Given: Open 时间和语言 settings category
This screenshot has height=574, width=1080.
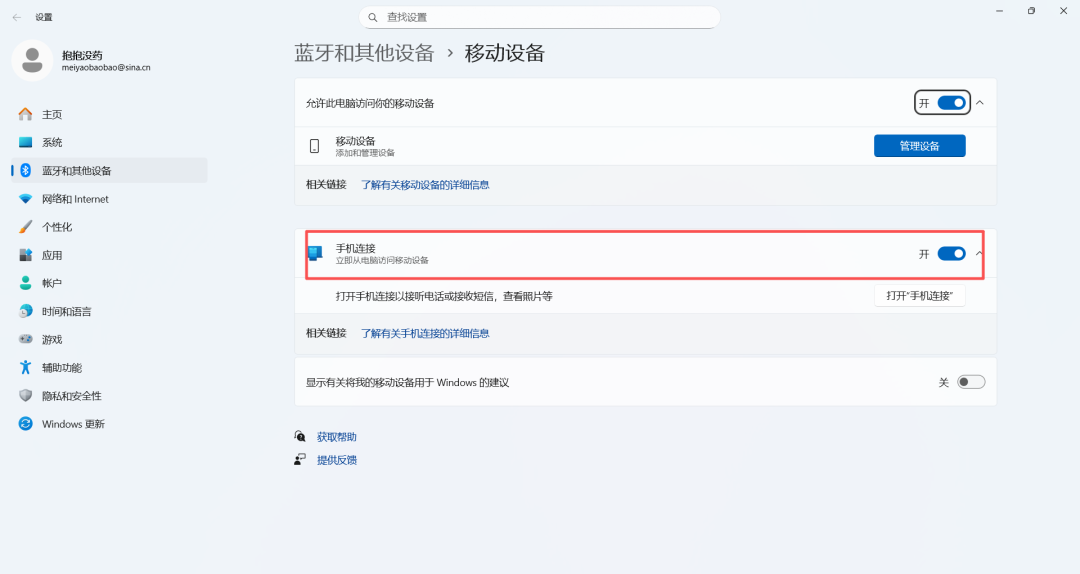Looking at the screenshot, I should [110, 311].
